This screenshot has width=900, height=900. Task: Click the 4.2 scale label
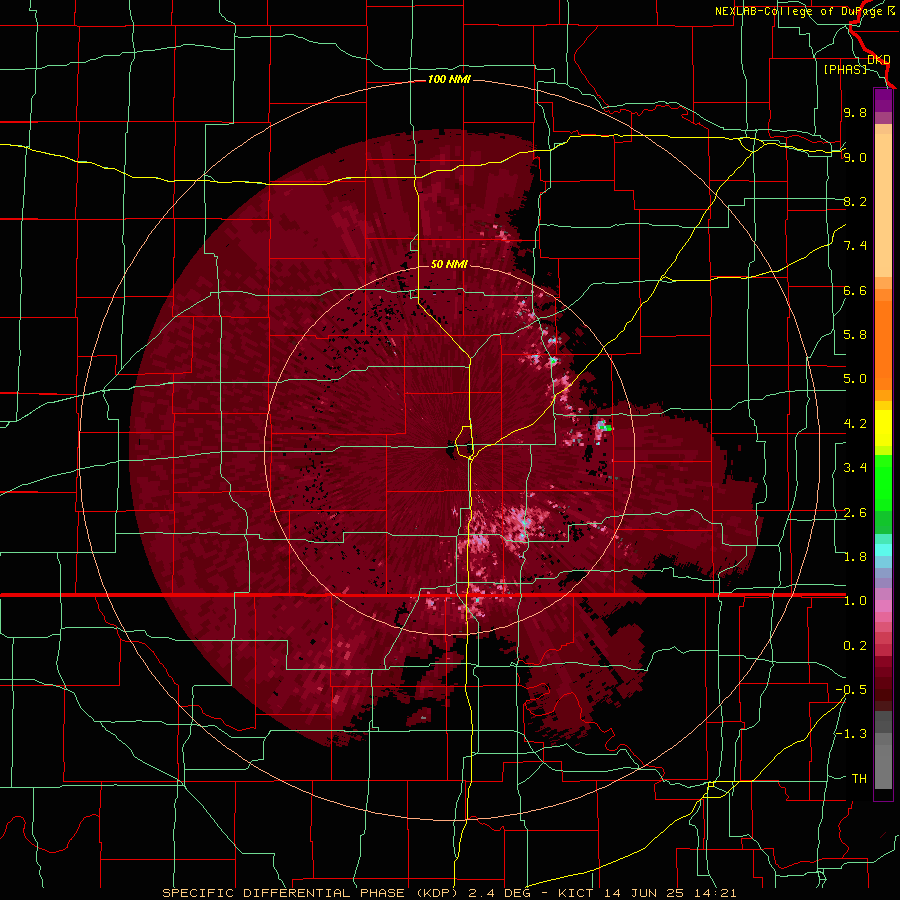[x=855, y=424]
